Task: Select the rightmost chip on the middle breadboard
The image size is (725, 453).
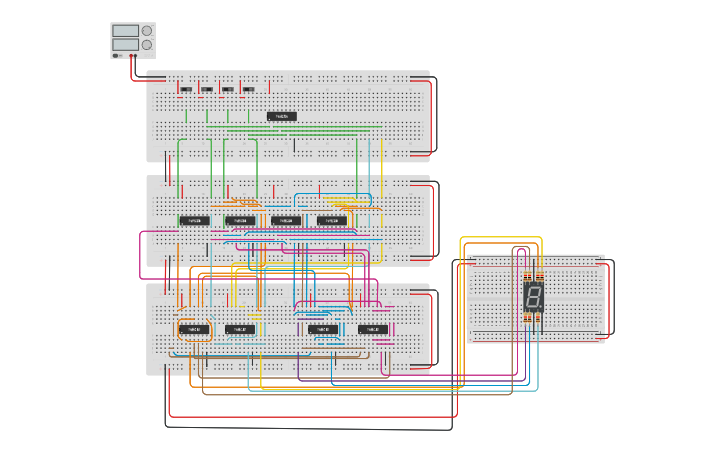Action: click(x=332, y=221)
